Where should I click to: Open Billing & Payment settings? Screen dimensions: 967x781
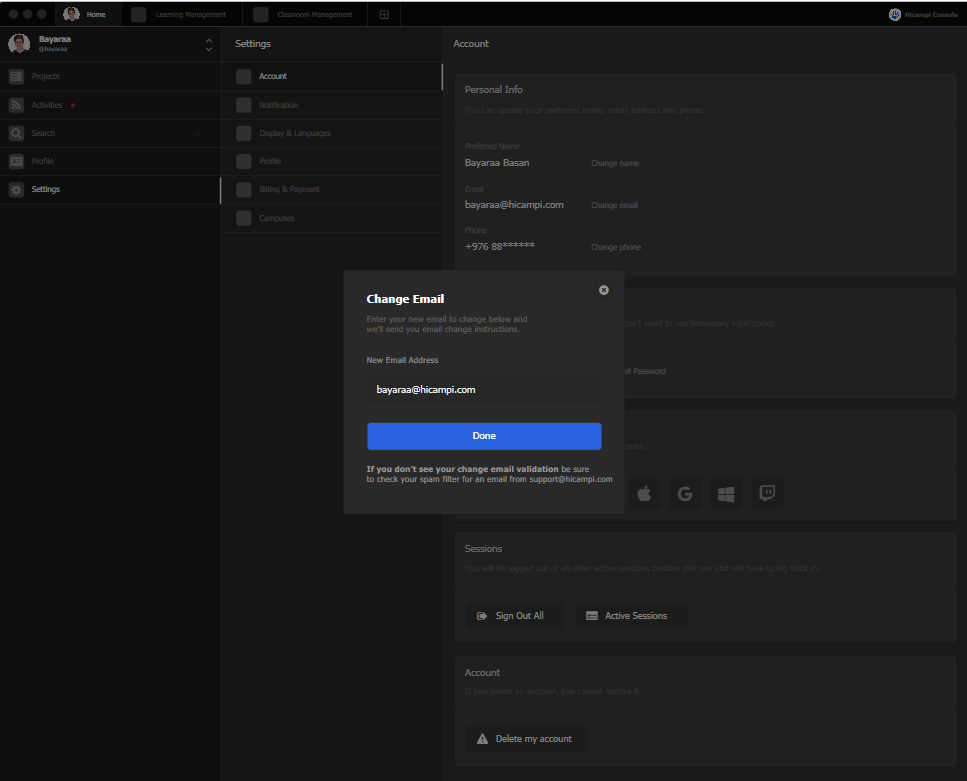[x=290, y=189]
